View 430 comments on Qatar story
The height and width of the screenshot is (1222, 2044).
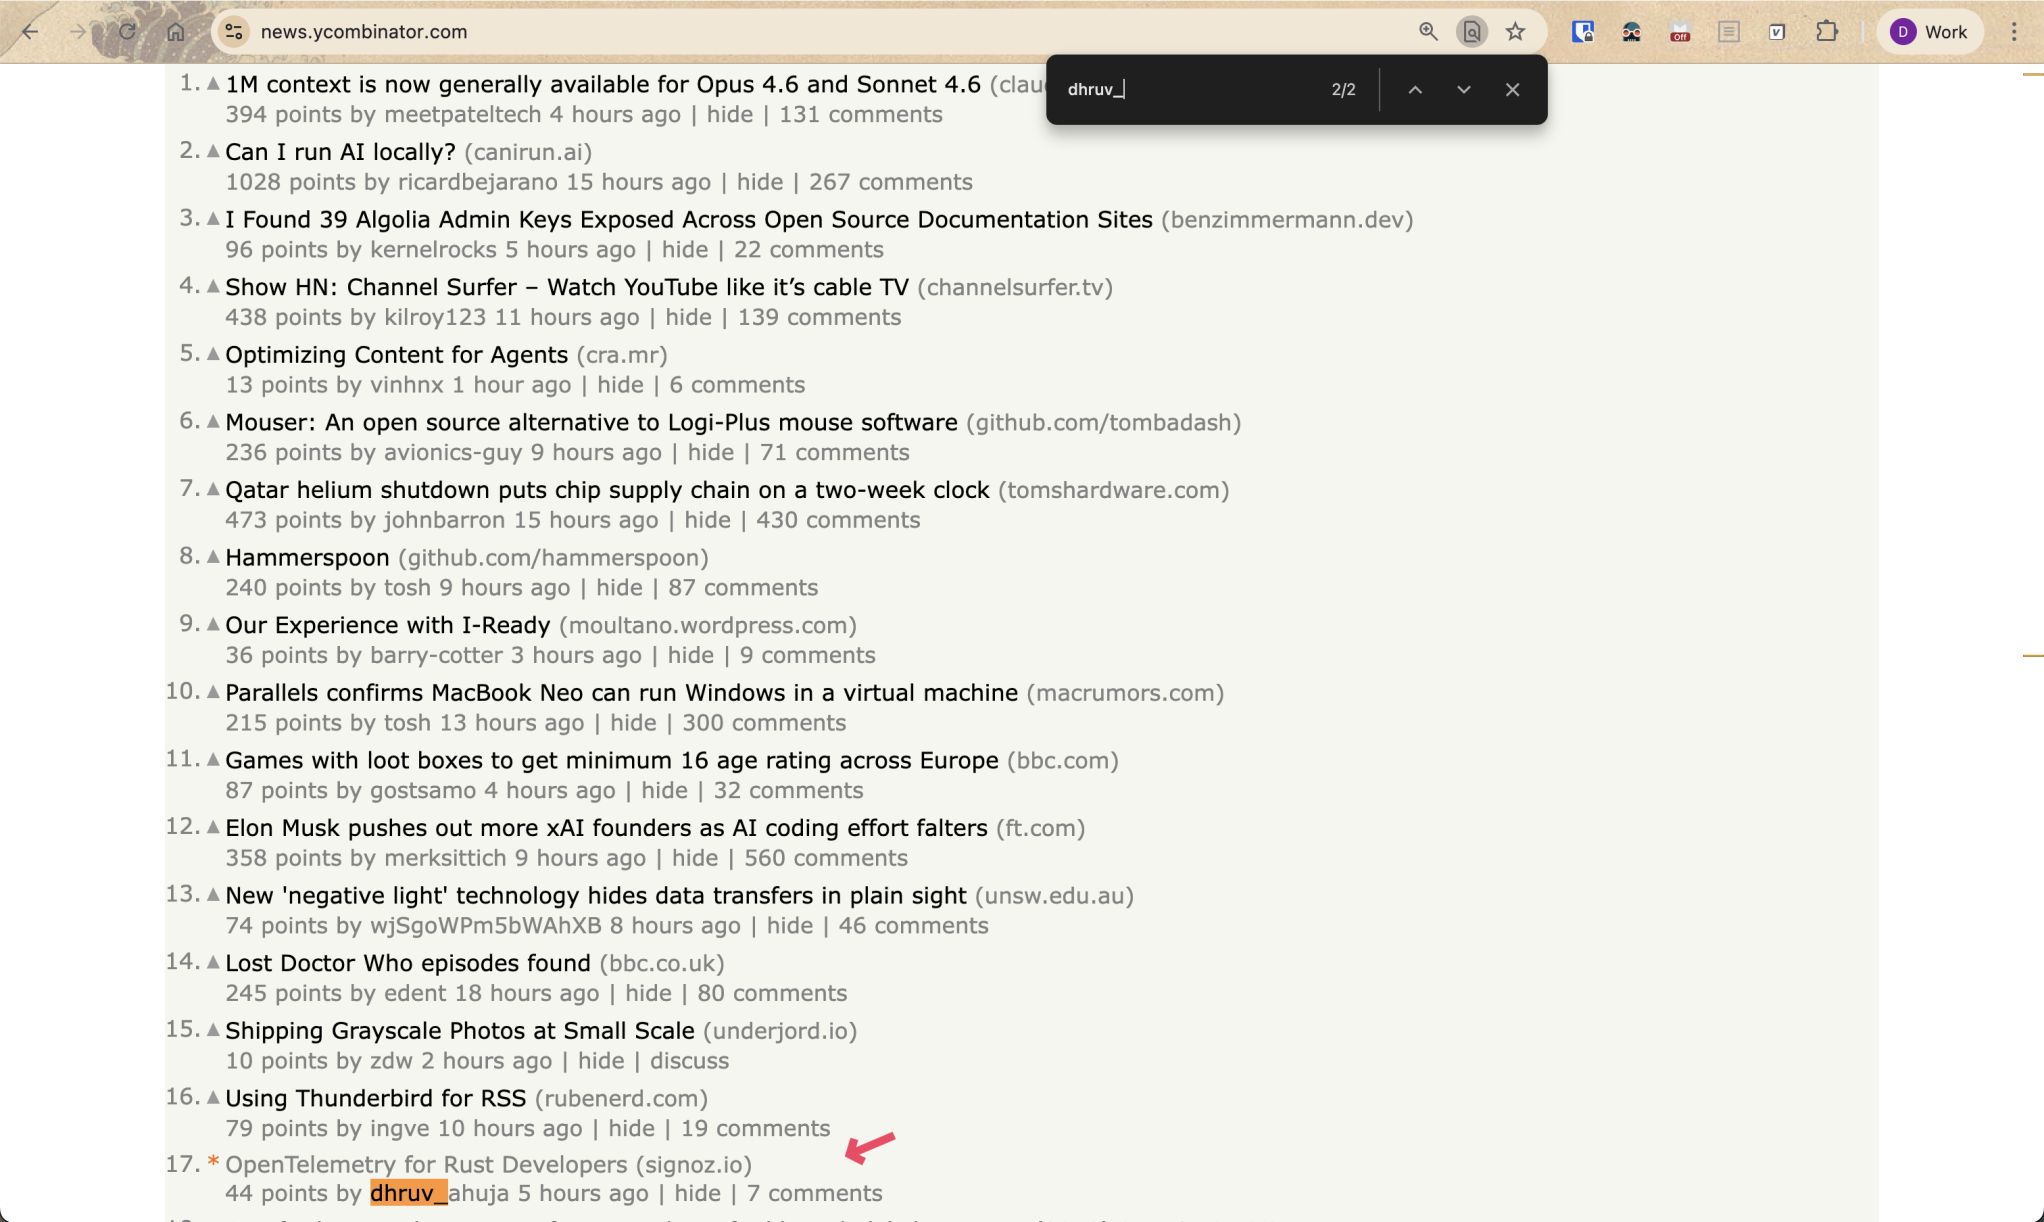[838, 520]
